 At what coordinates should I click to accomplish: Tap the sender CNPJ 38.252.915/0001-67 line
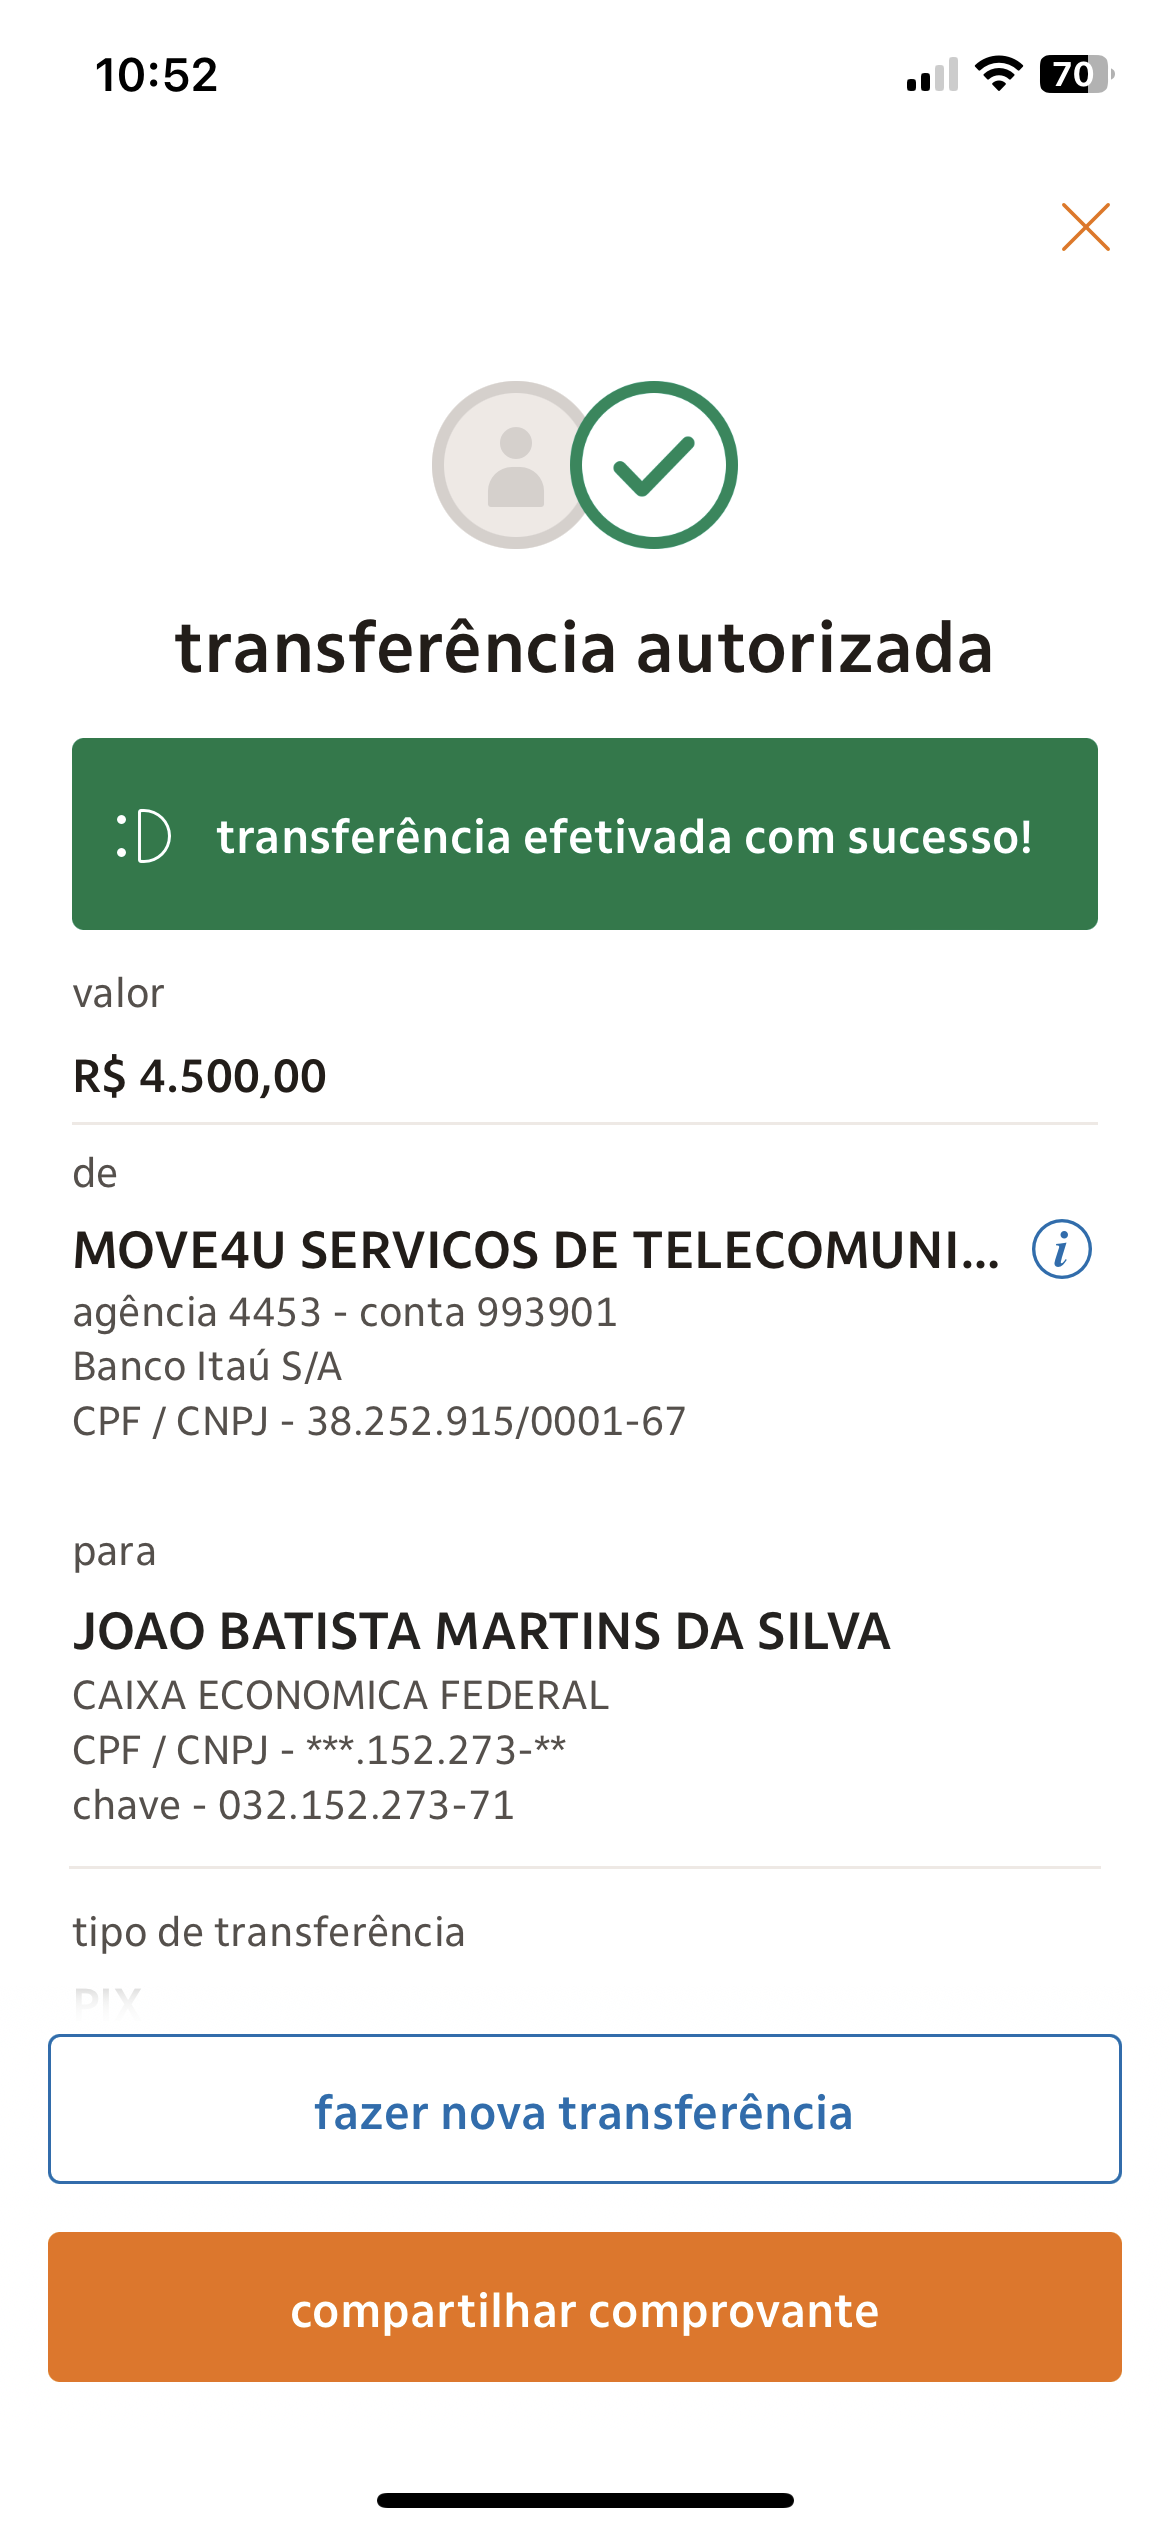pos(380,1421)
